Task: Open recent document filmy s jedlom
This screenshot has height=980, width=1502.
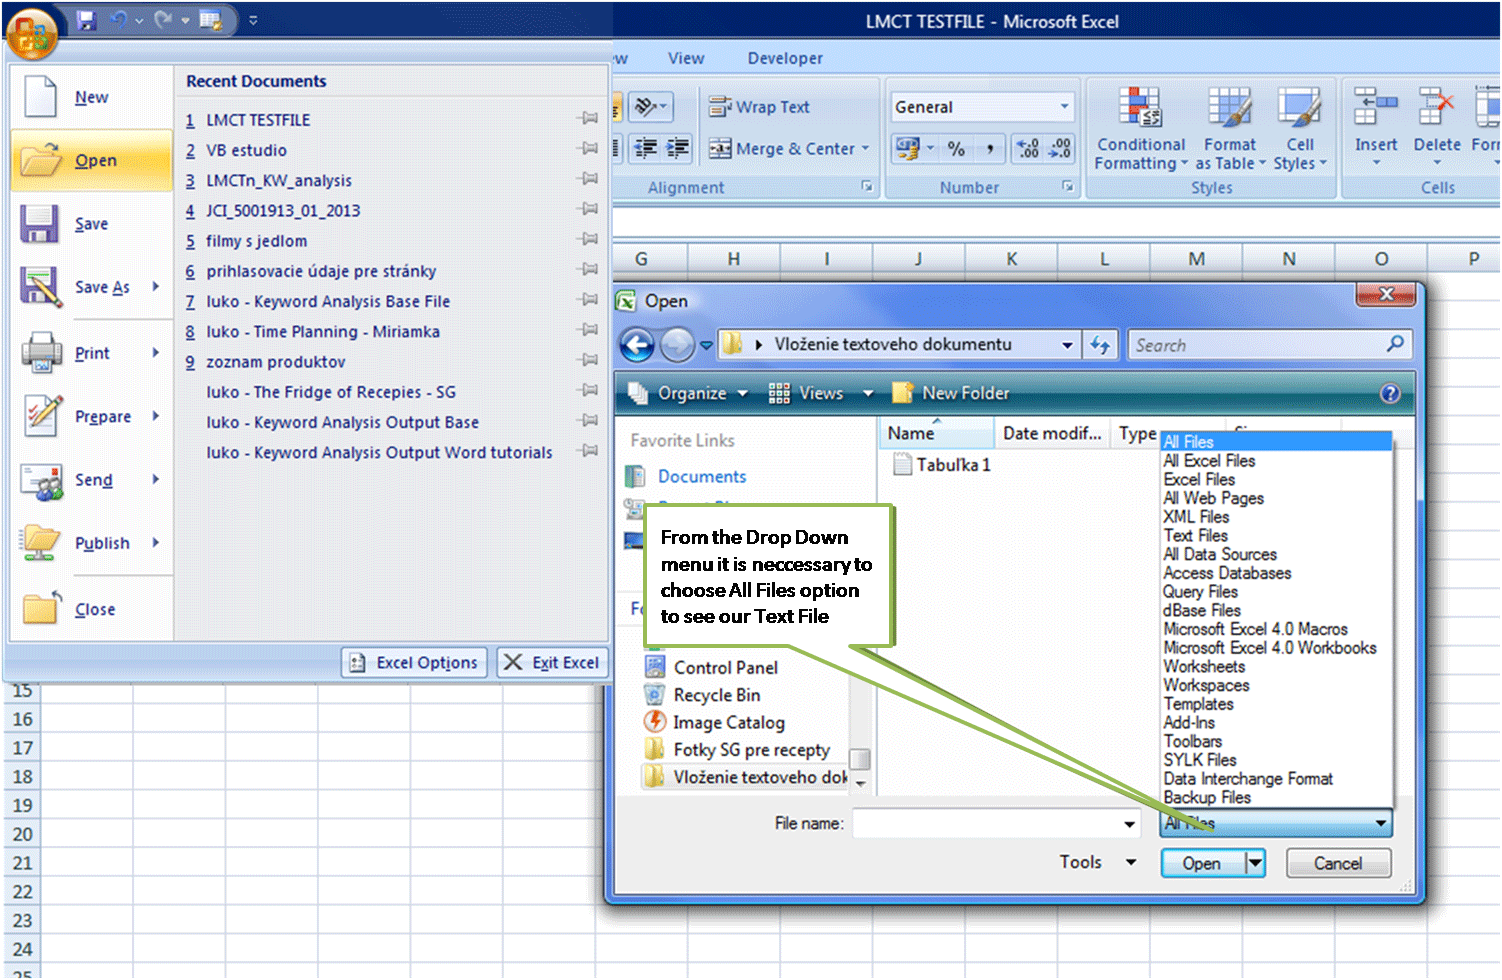Action: pos(256,241)
